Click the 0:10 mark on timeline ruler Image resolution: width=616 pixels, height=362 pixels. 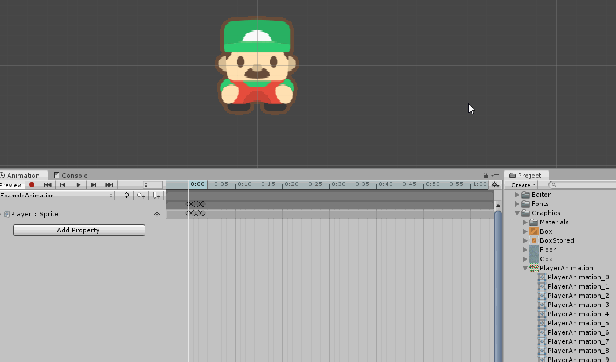coord(244,184)
